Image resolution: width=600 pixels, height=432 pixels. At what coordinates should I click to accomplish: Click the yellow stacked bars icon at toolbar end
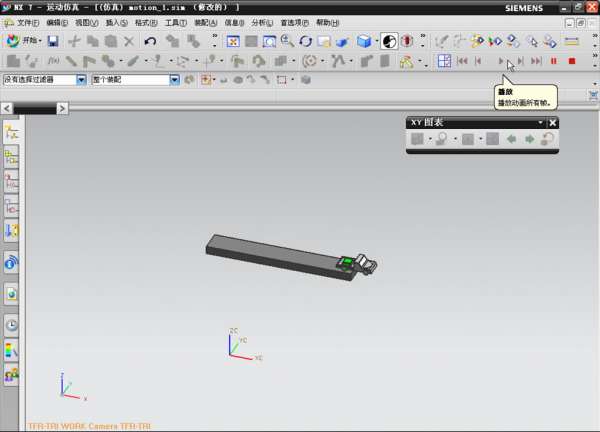572,41
